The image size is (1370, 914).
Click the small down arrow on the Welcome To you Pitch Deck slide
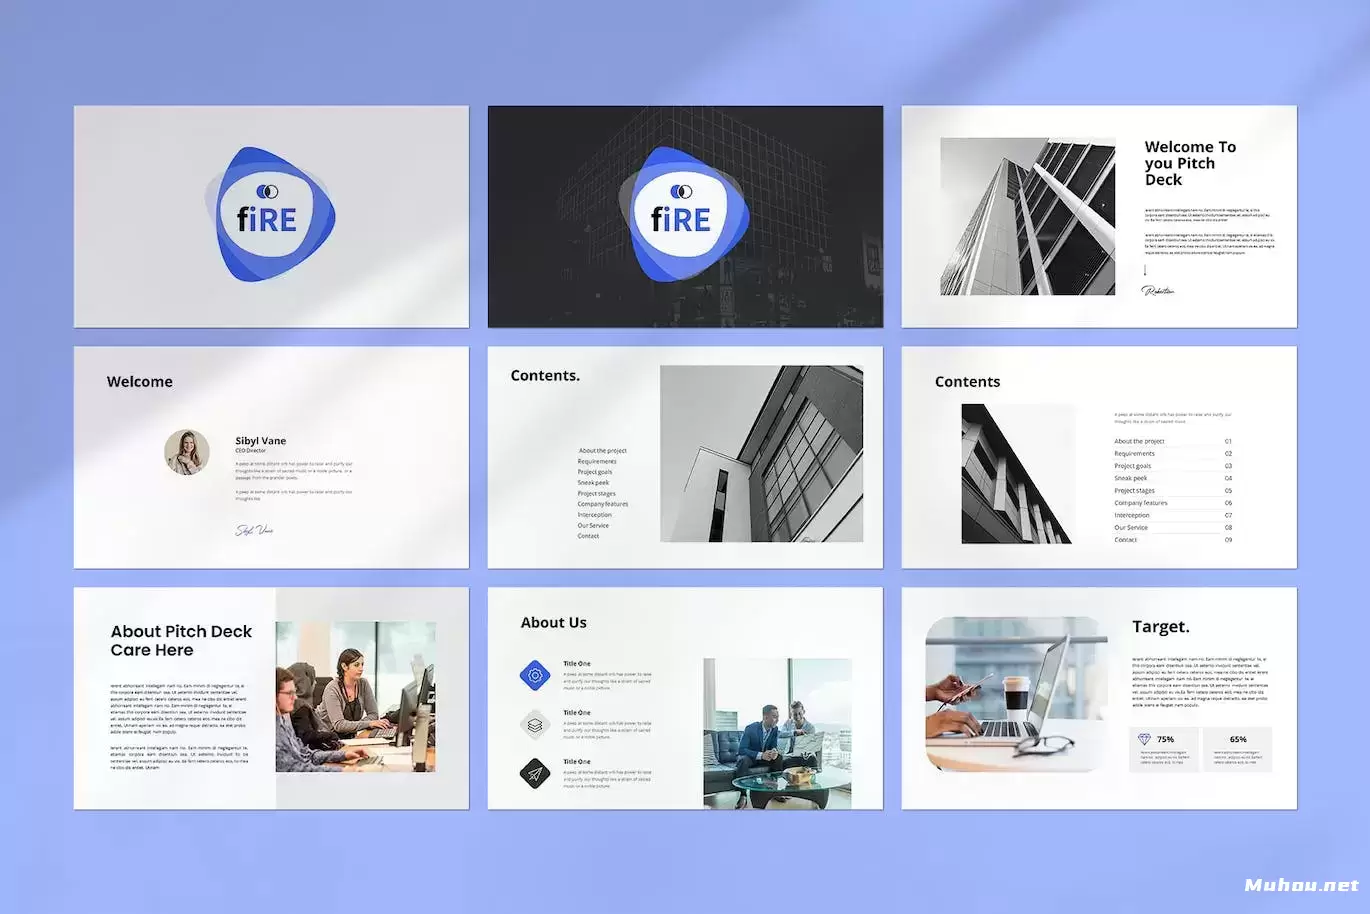(x=1145, y=270)
